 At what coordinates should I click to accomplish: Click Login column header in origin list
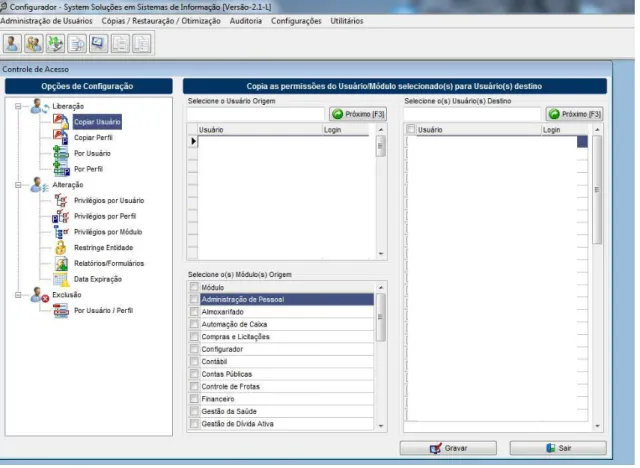click(x=346, y=130)
